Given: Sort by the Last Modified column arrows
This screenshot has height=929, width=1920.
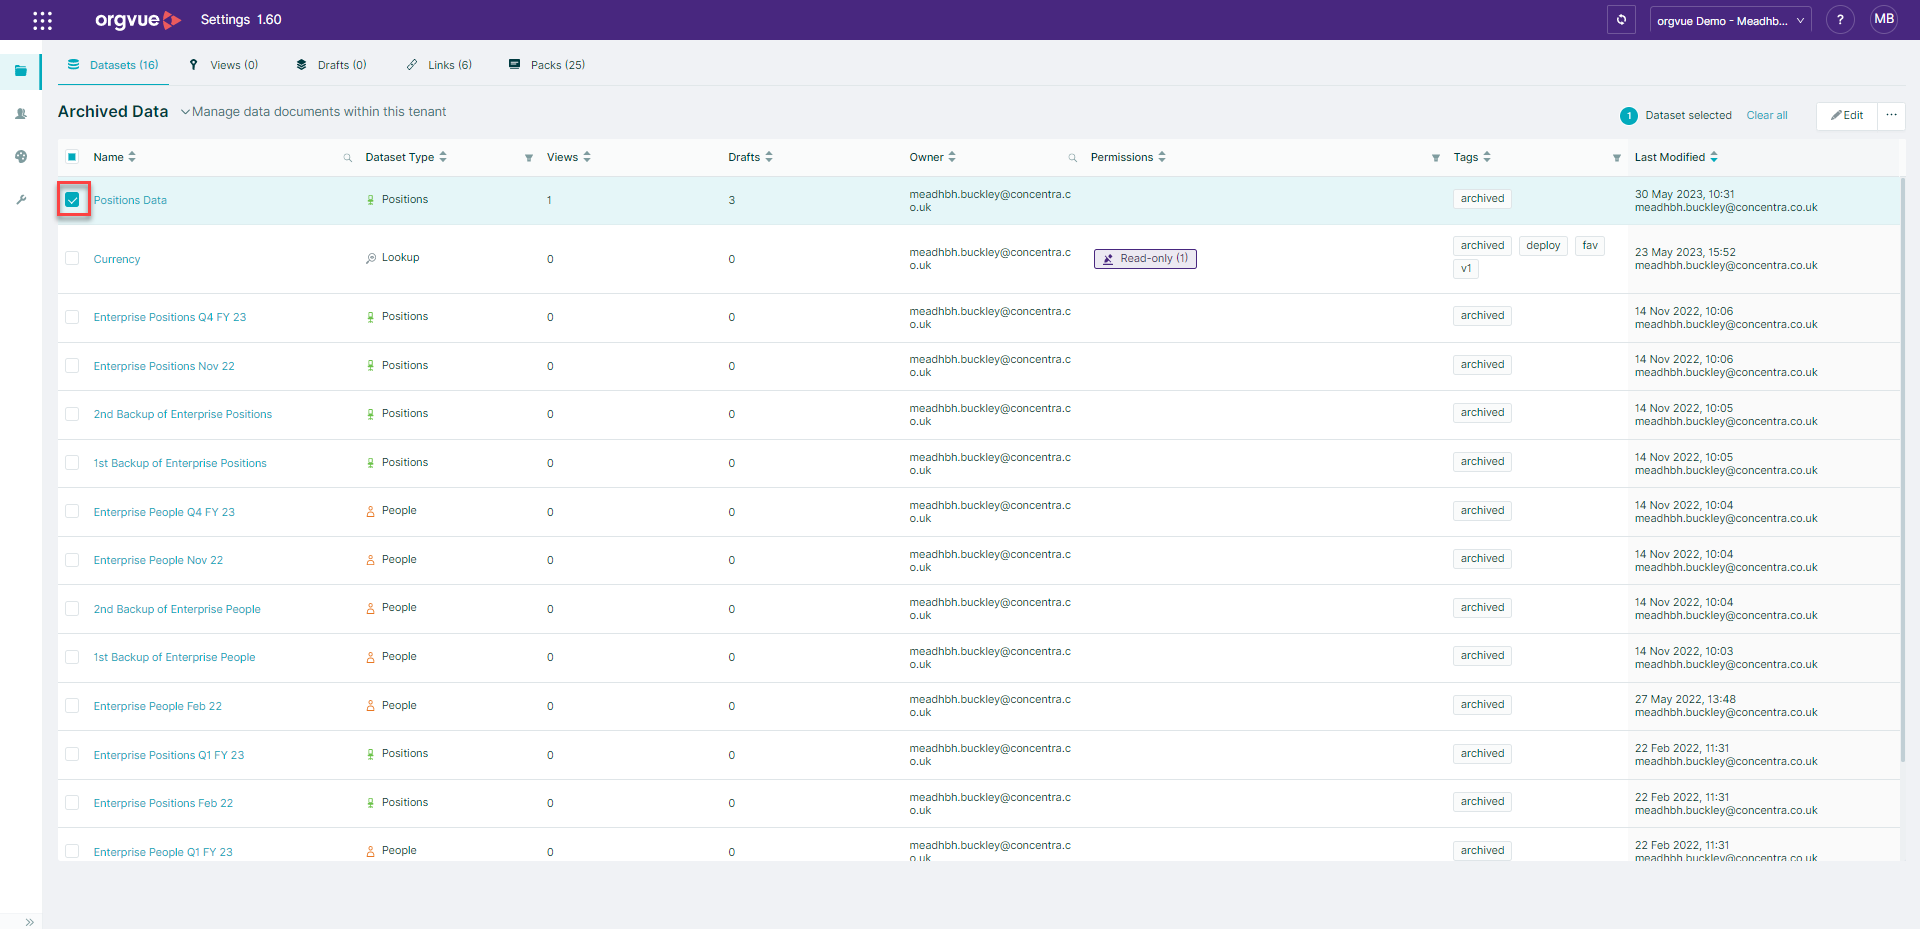Looking at the screenshot, I should [1714, 157].
